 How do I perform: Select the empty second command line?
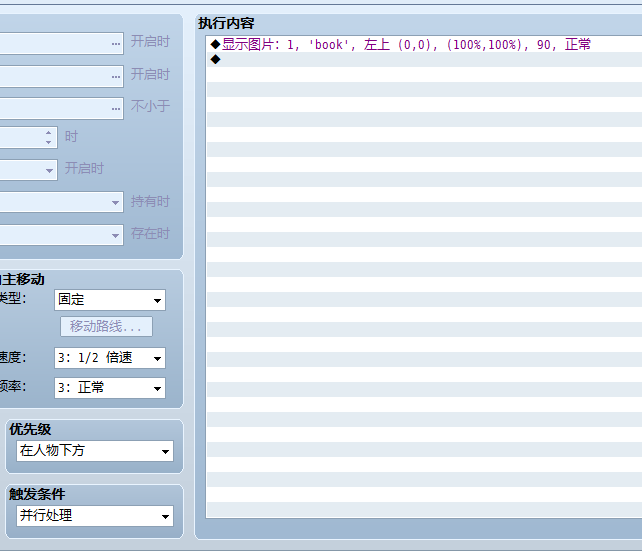point(424,60)
